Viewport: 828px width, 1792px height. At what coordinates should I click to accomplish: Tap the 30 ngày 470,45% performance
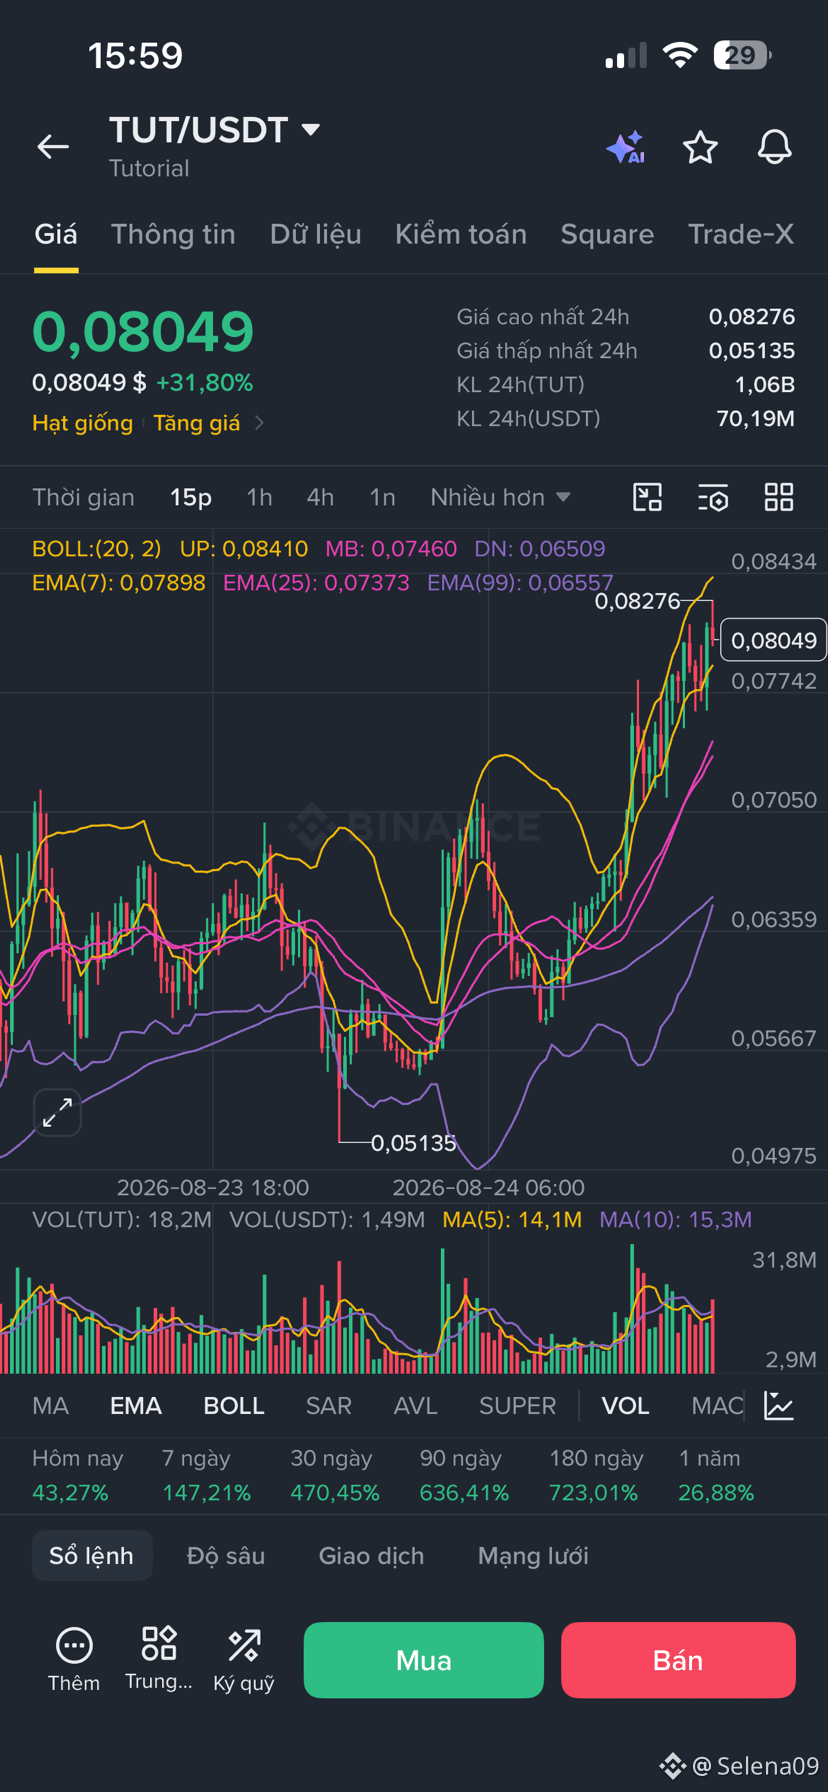pos(335,1475)
